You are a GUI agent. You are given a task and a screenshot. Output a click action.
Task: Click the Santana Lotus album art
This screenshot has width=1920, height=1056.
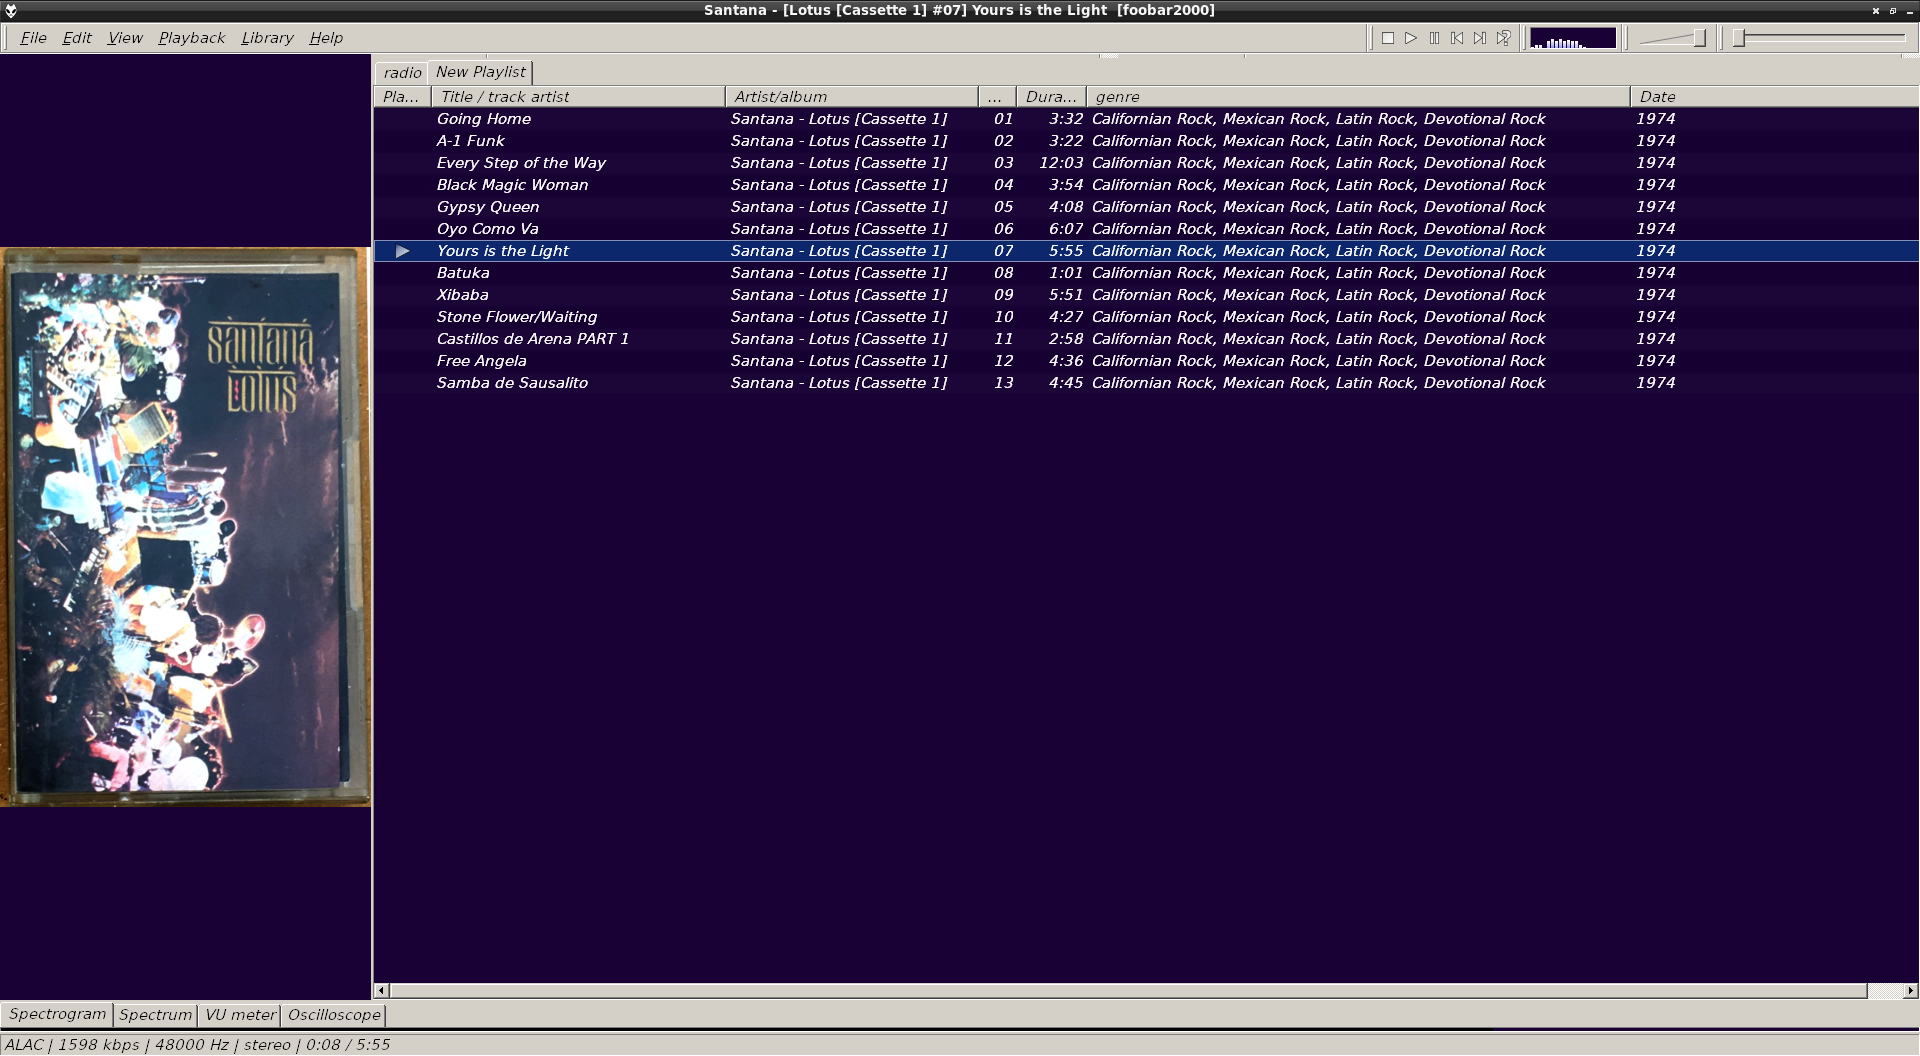[186, 527]
